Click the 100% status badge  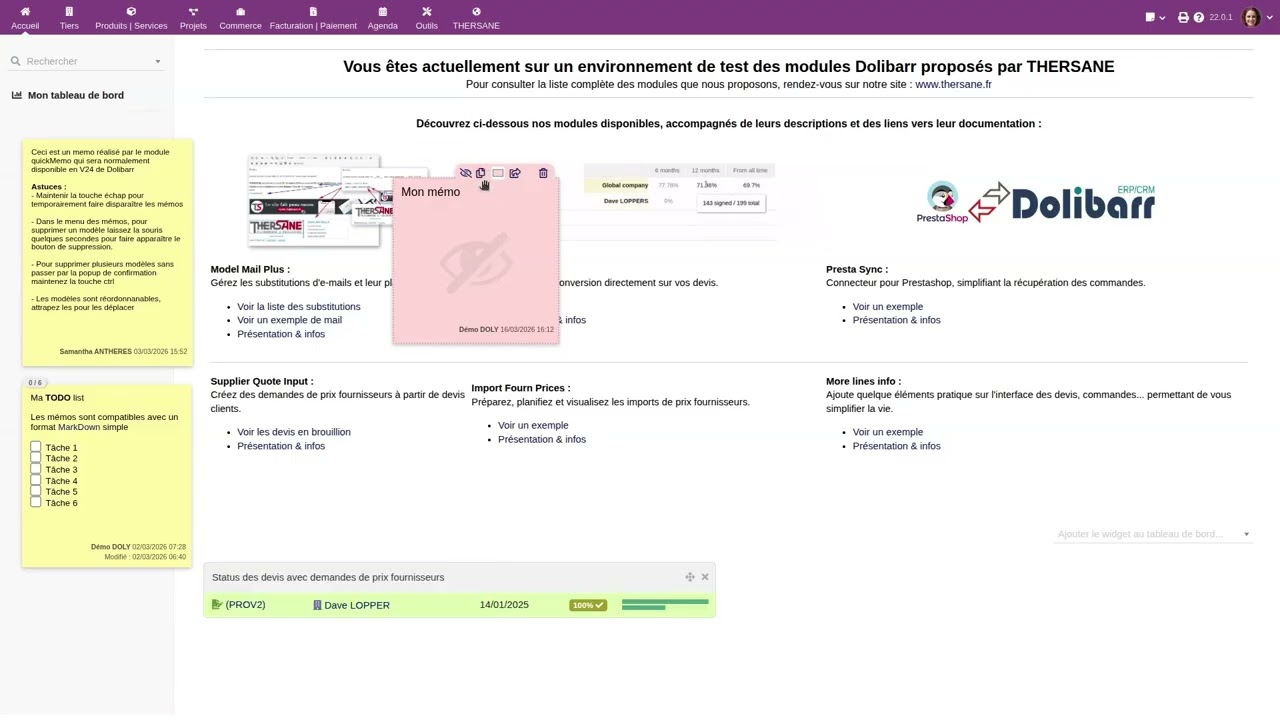tap(588, 605)
